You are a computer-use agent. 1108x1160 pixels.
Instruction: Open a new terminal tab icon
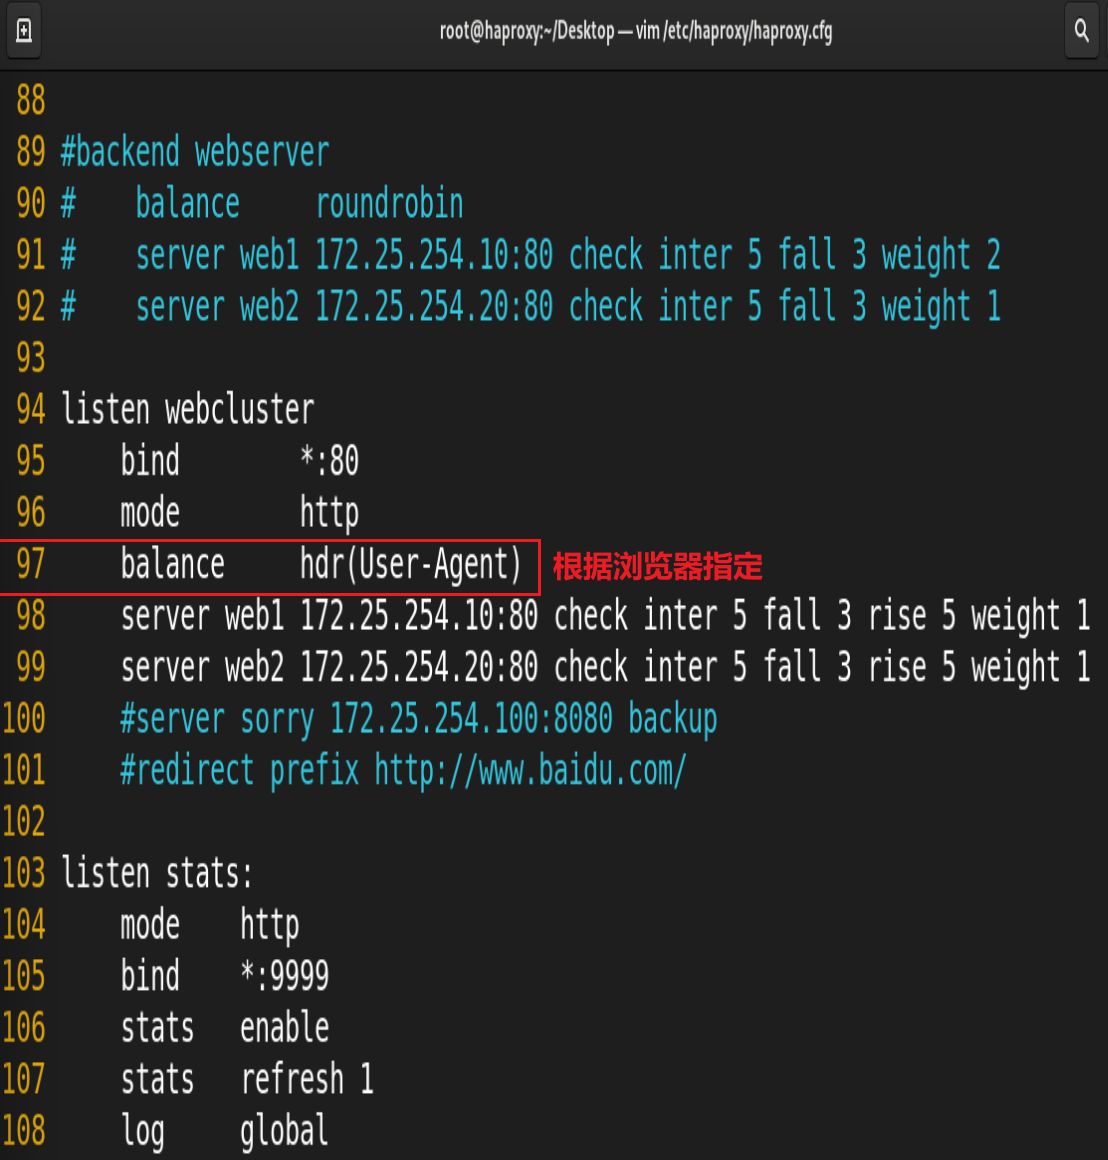[24, 30]
